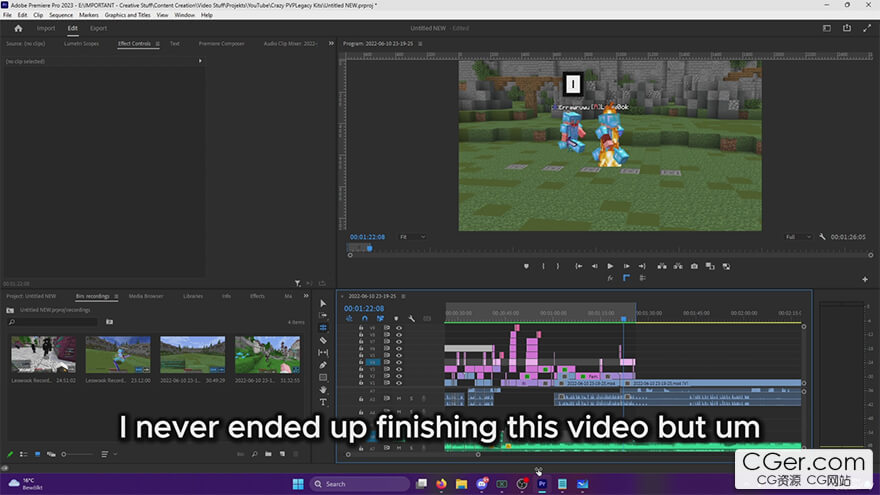Screen dimensions: 880x495
Task: Open Program monitor settings wrench
Action: pyautogui.click(x=822, y=237)
